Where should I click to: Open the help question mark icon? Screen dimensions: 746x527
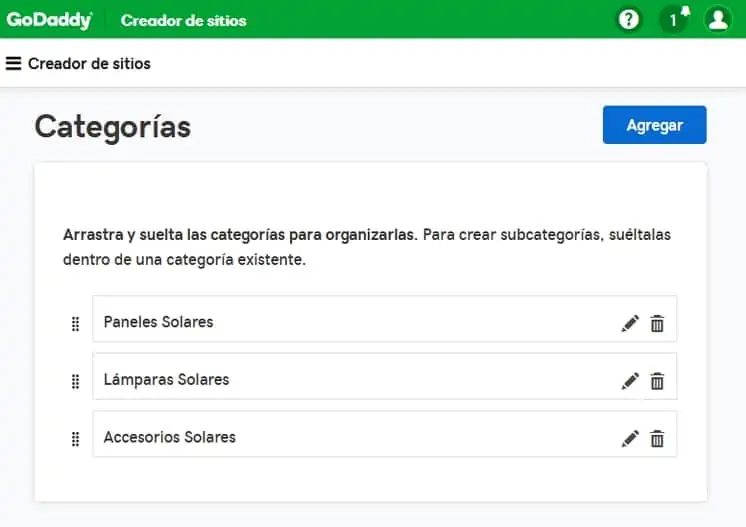point(628,20)
